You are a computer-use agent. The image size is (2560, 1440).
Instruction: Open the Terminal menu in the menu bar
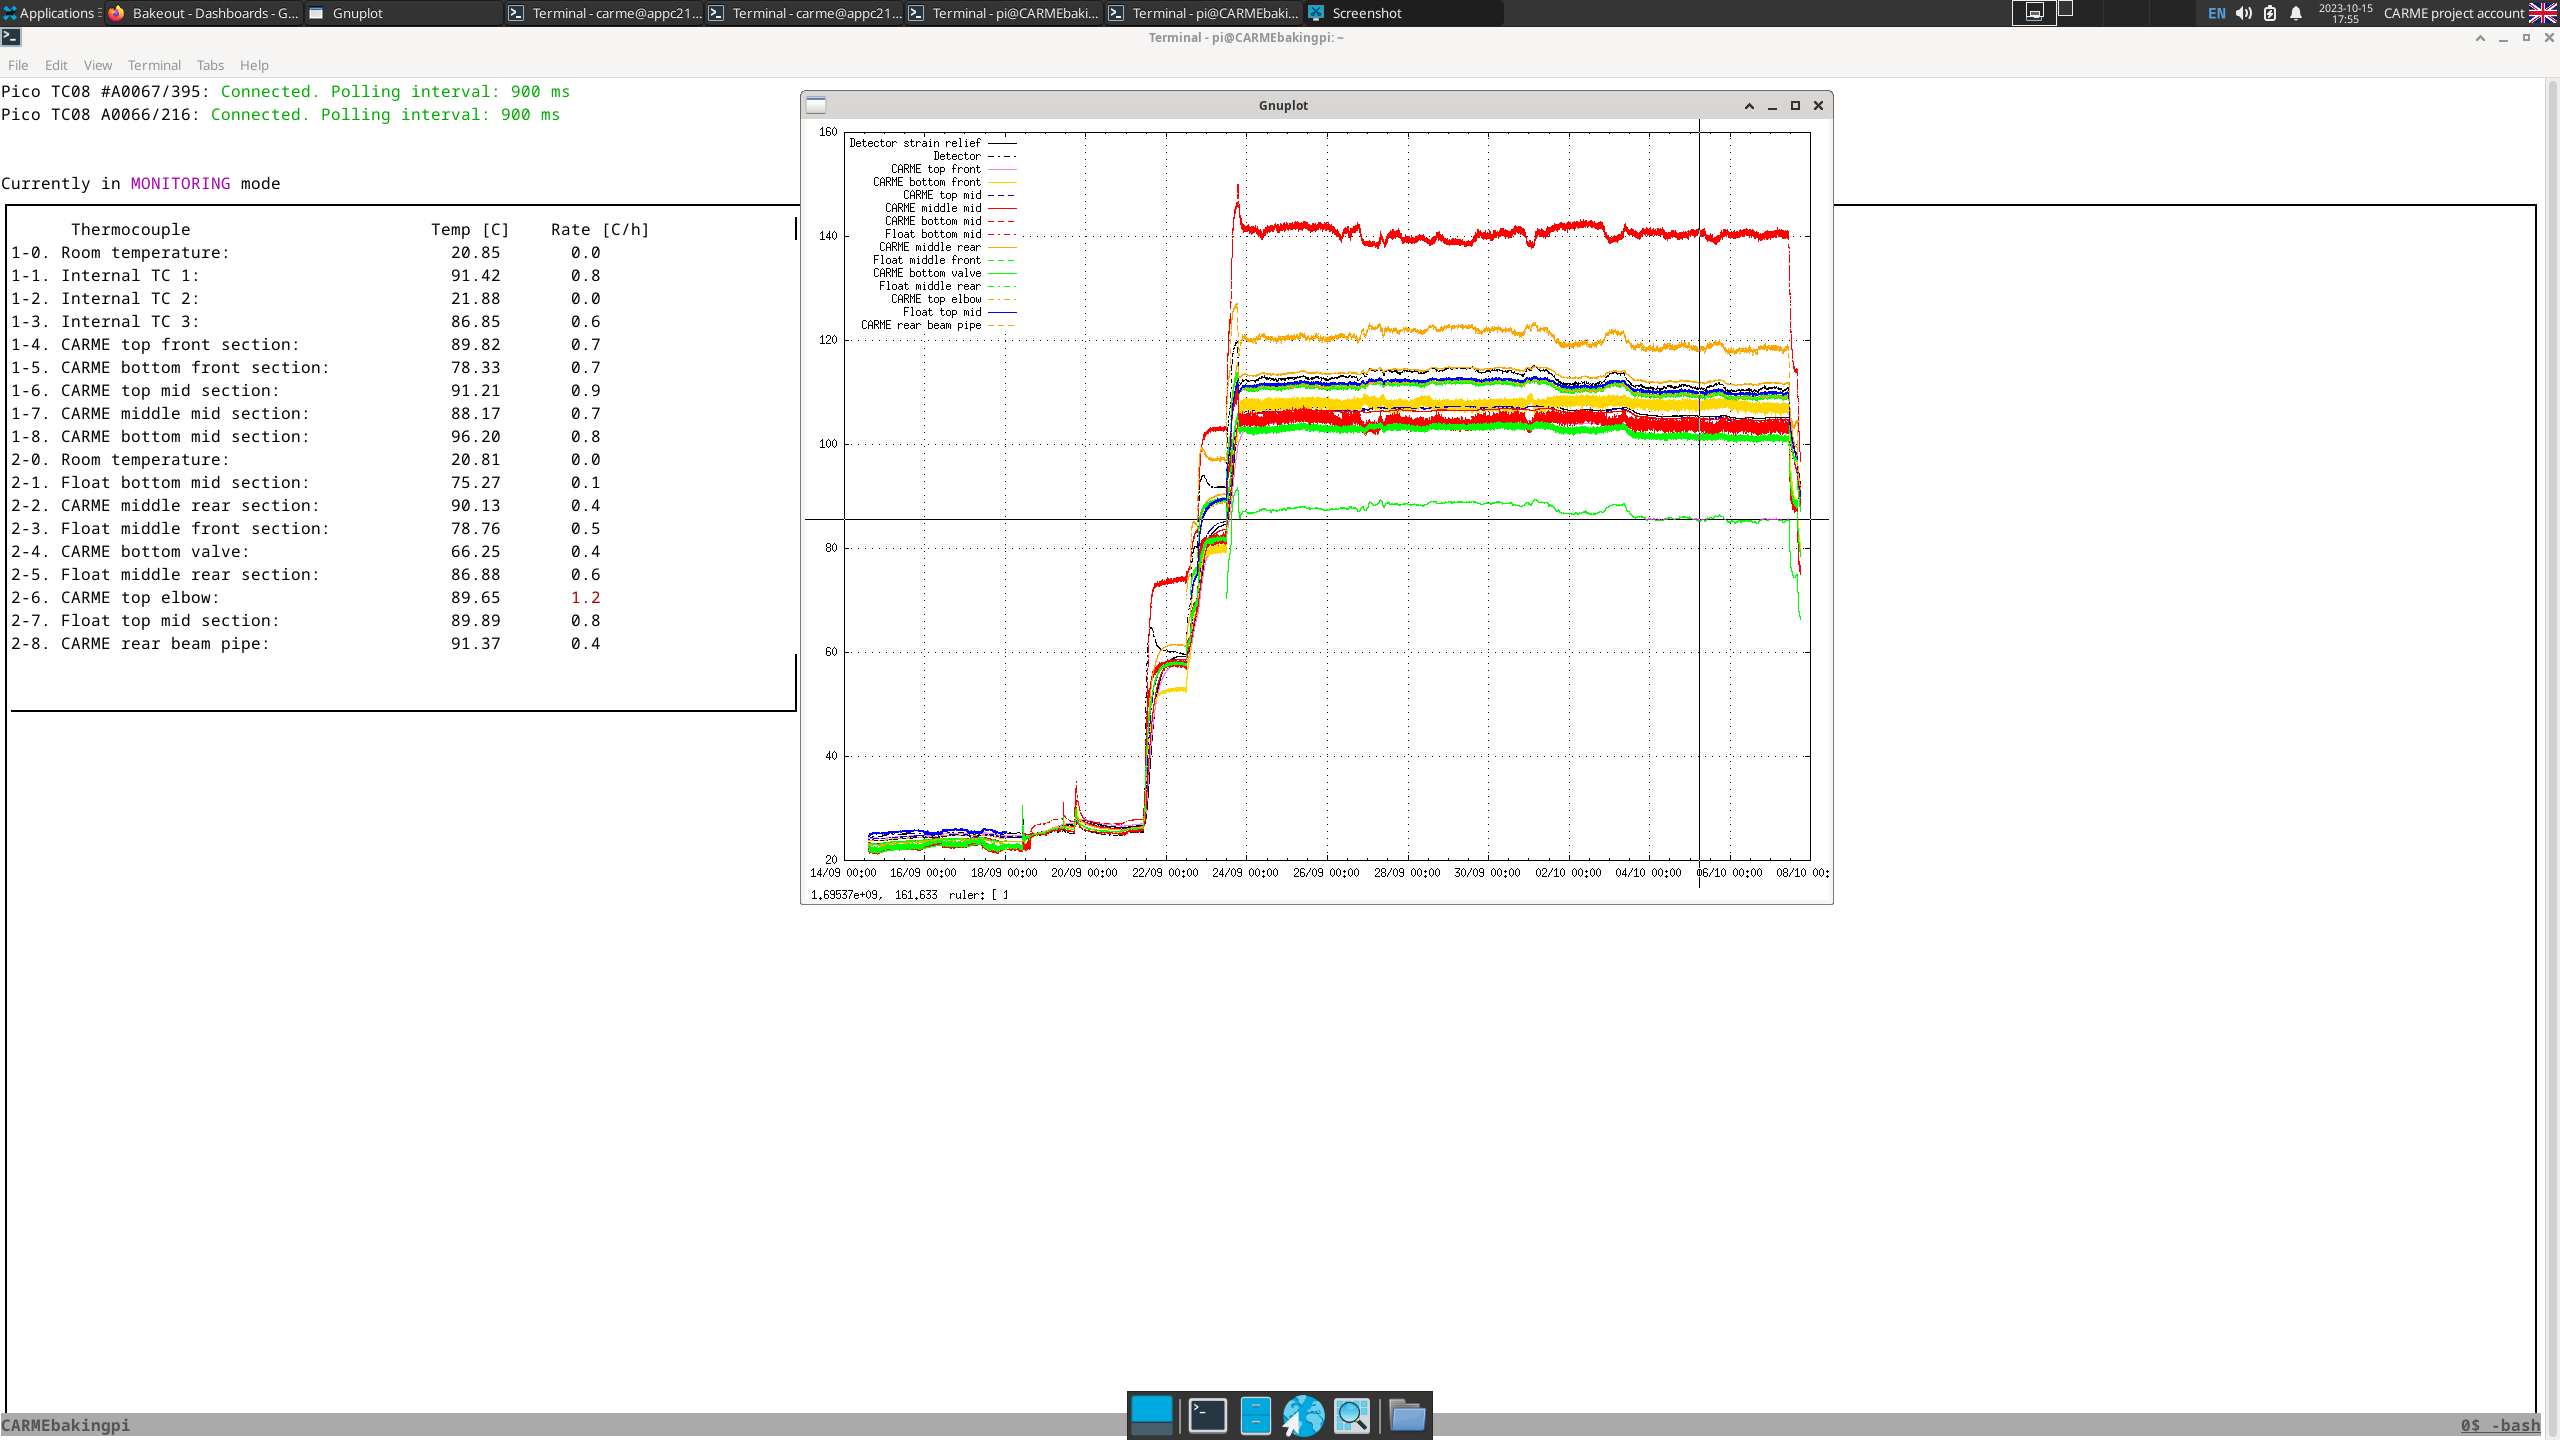click(x=154, y=65)
